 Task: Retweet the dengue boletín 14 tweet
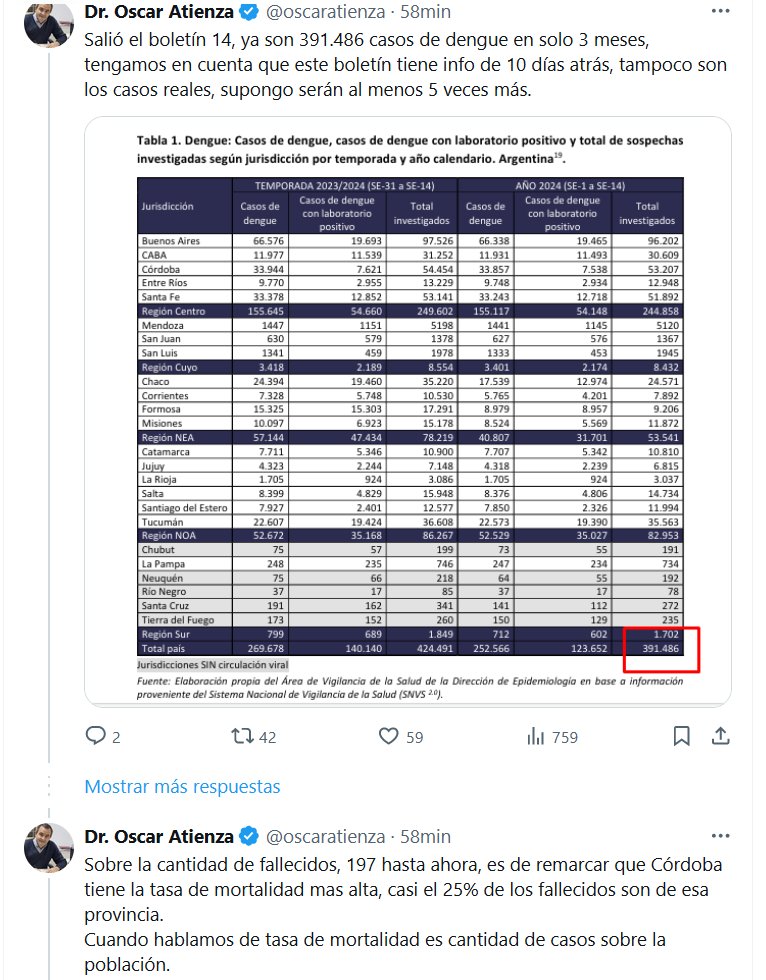[242, 737]
